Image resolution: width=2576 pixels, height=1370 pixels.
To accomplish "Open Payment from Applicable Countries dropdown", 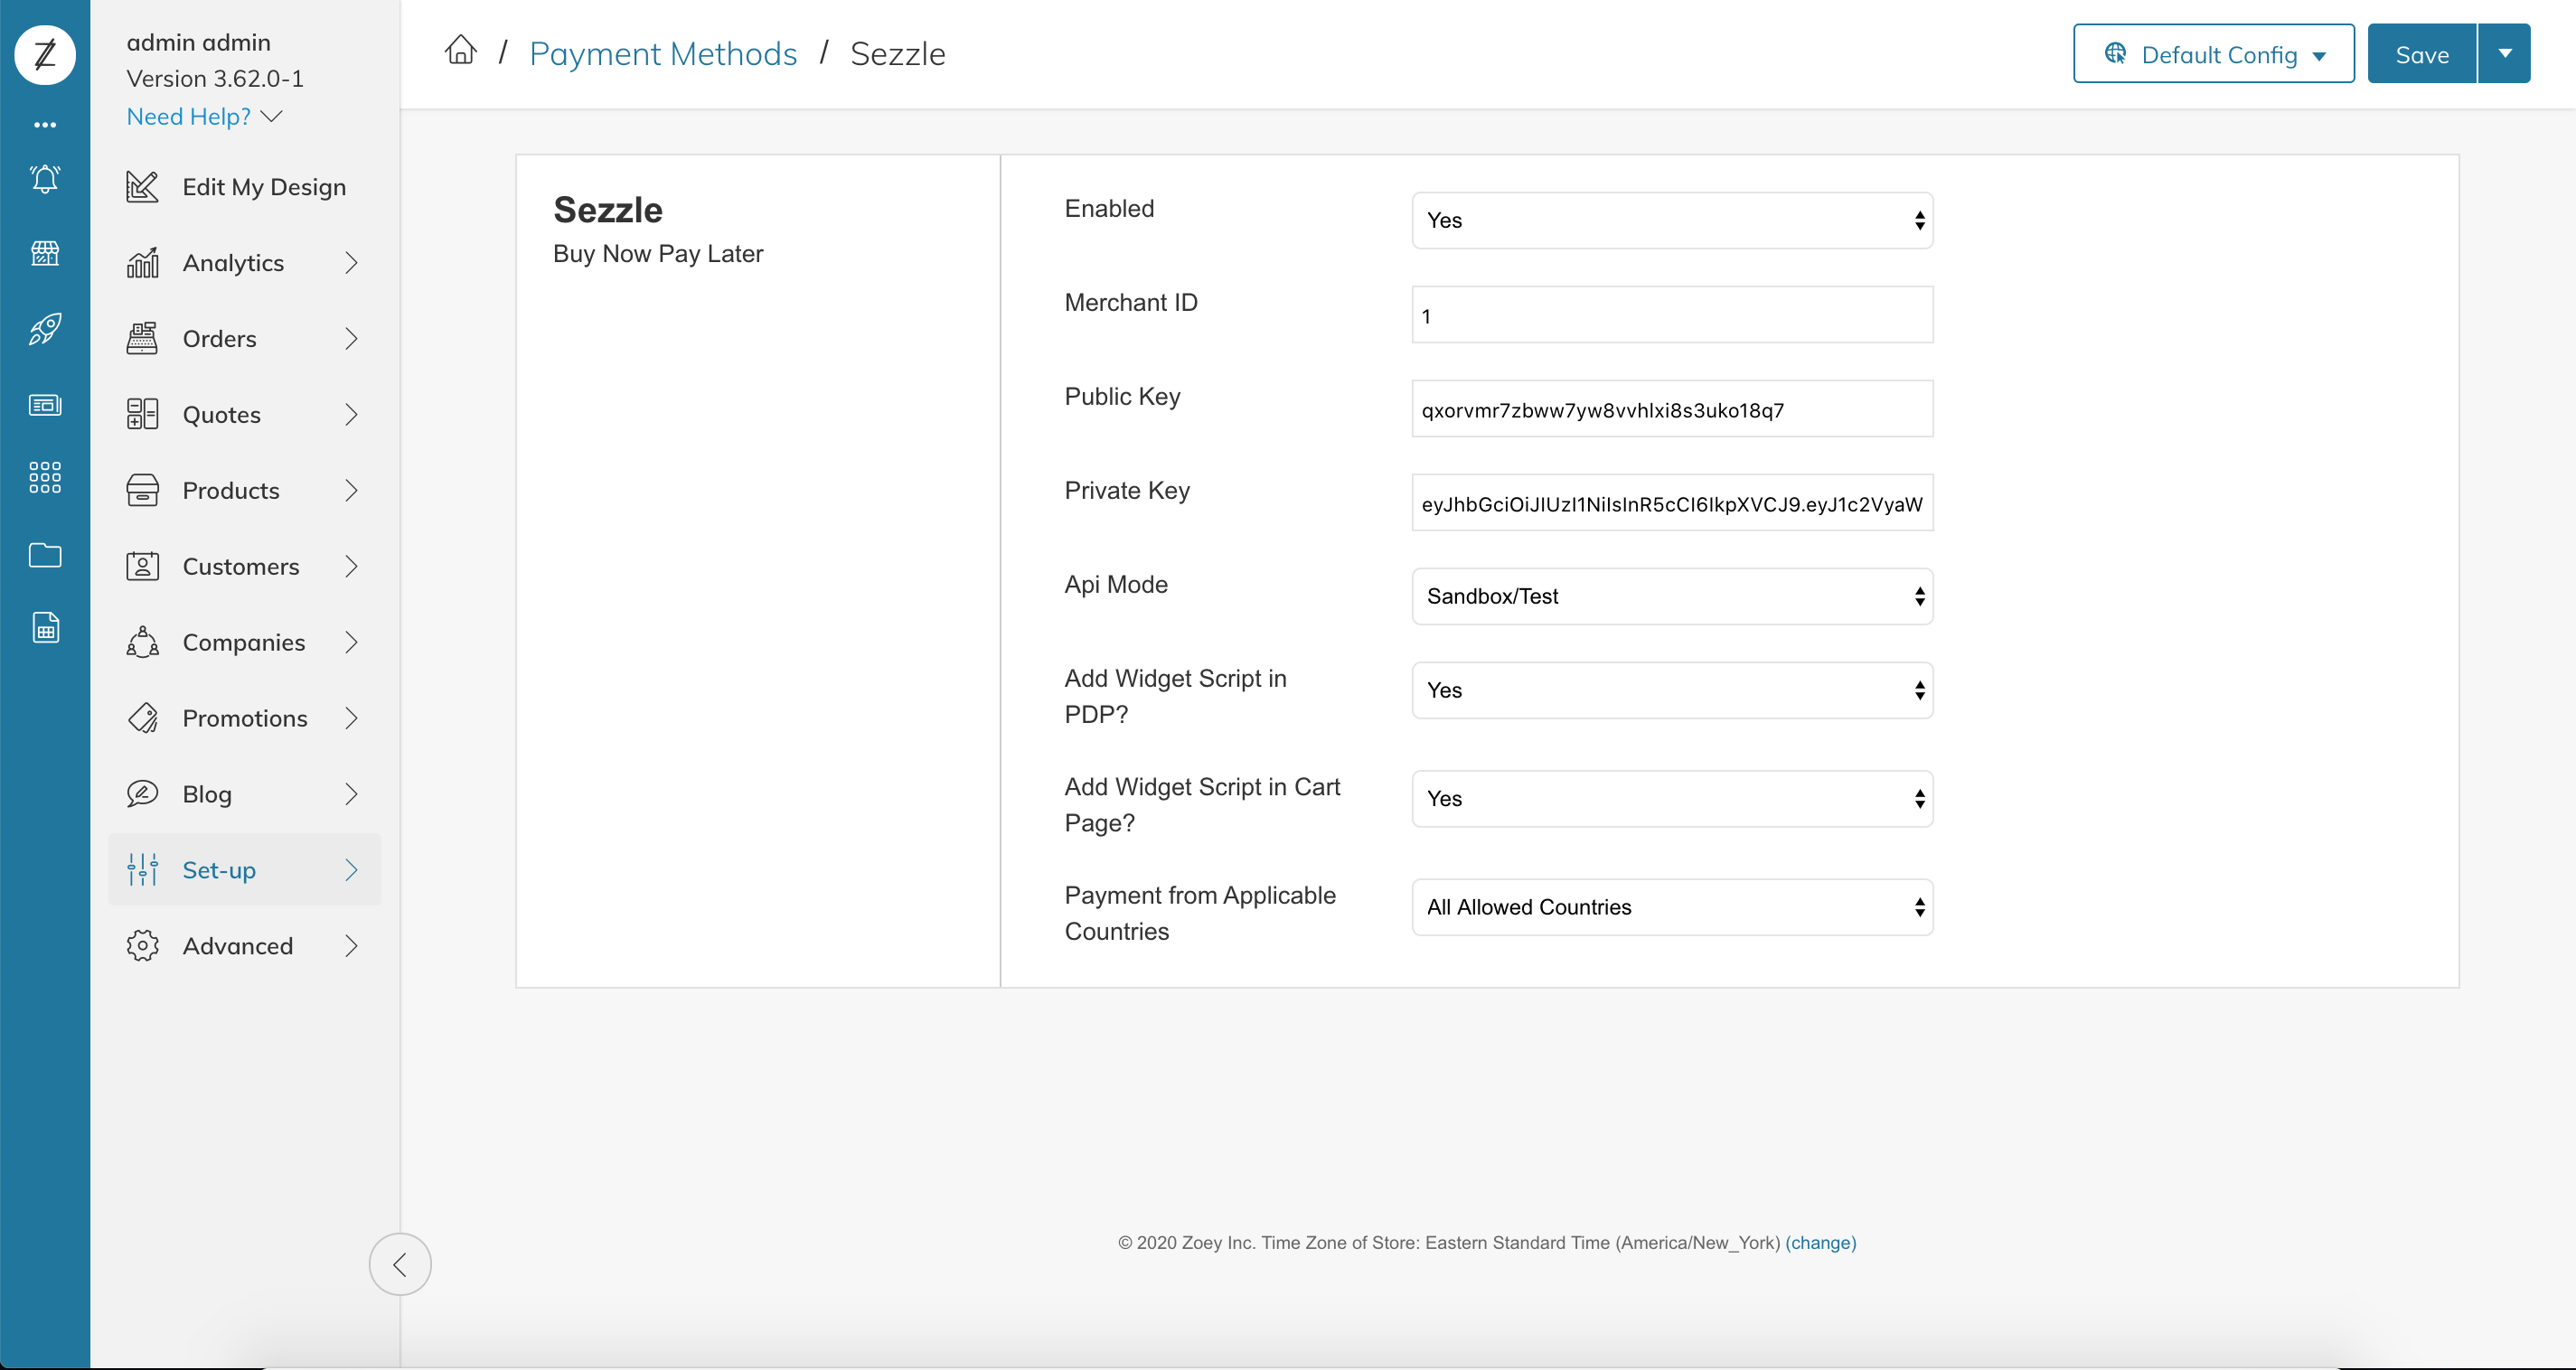I will (x=1671, y=907).
